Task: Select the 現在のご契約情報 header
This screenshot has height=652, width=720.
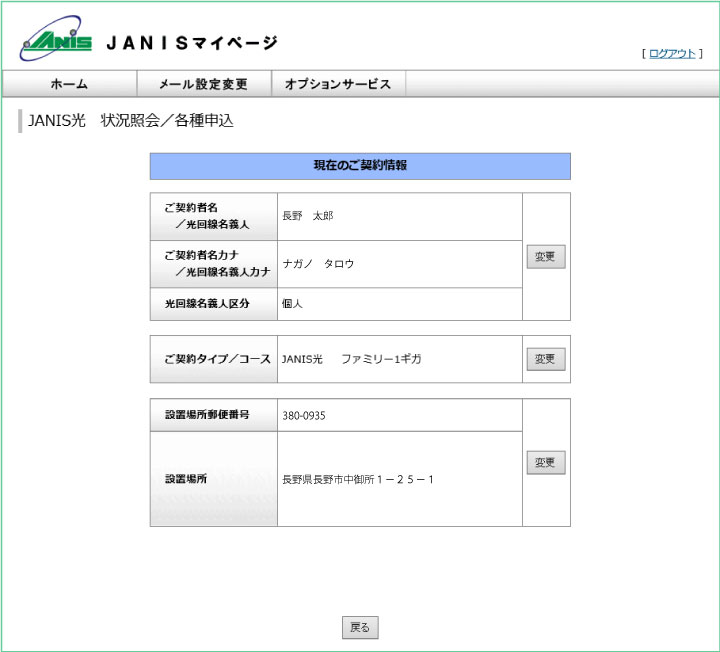Action: [x=360, y=166]
